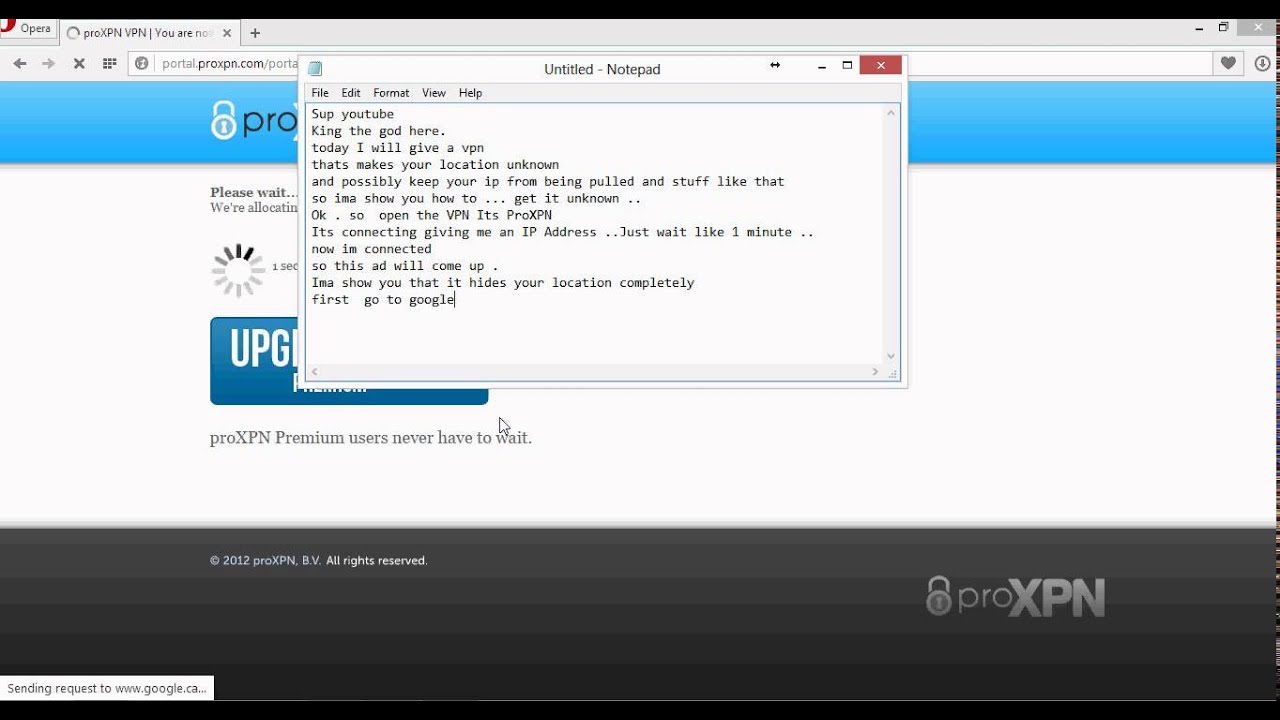Click the text 'now im connected' in Notepad
The image size is (1280, 720).
coord(372,249)
